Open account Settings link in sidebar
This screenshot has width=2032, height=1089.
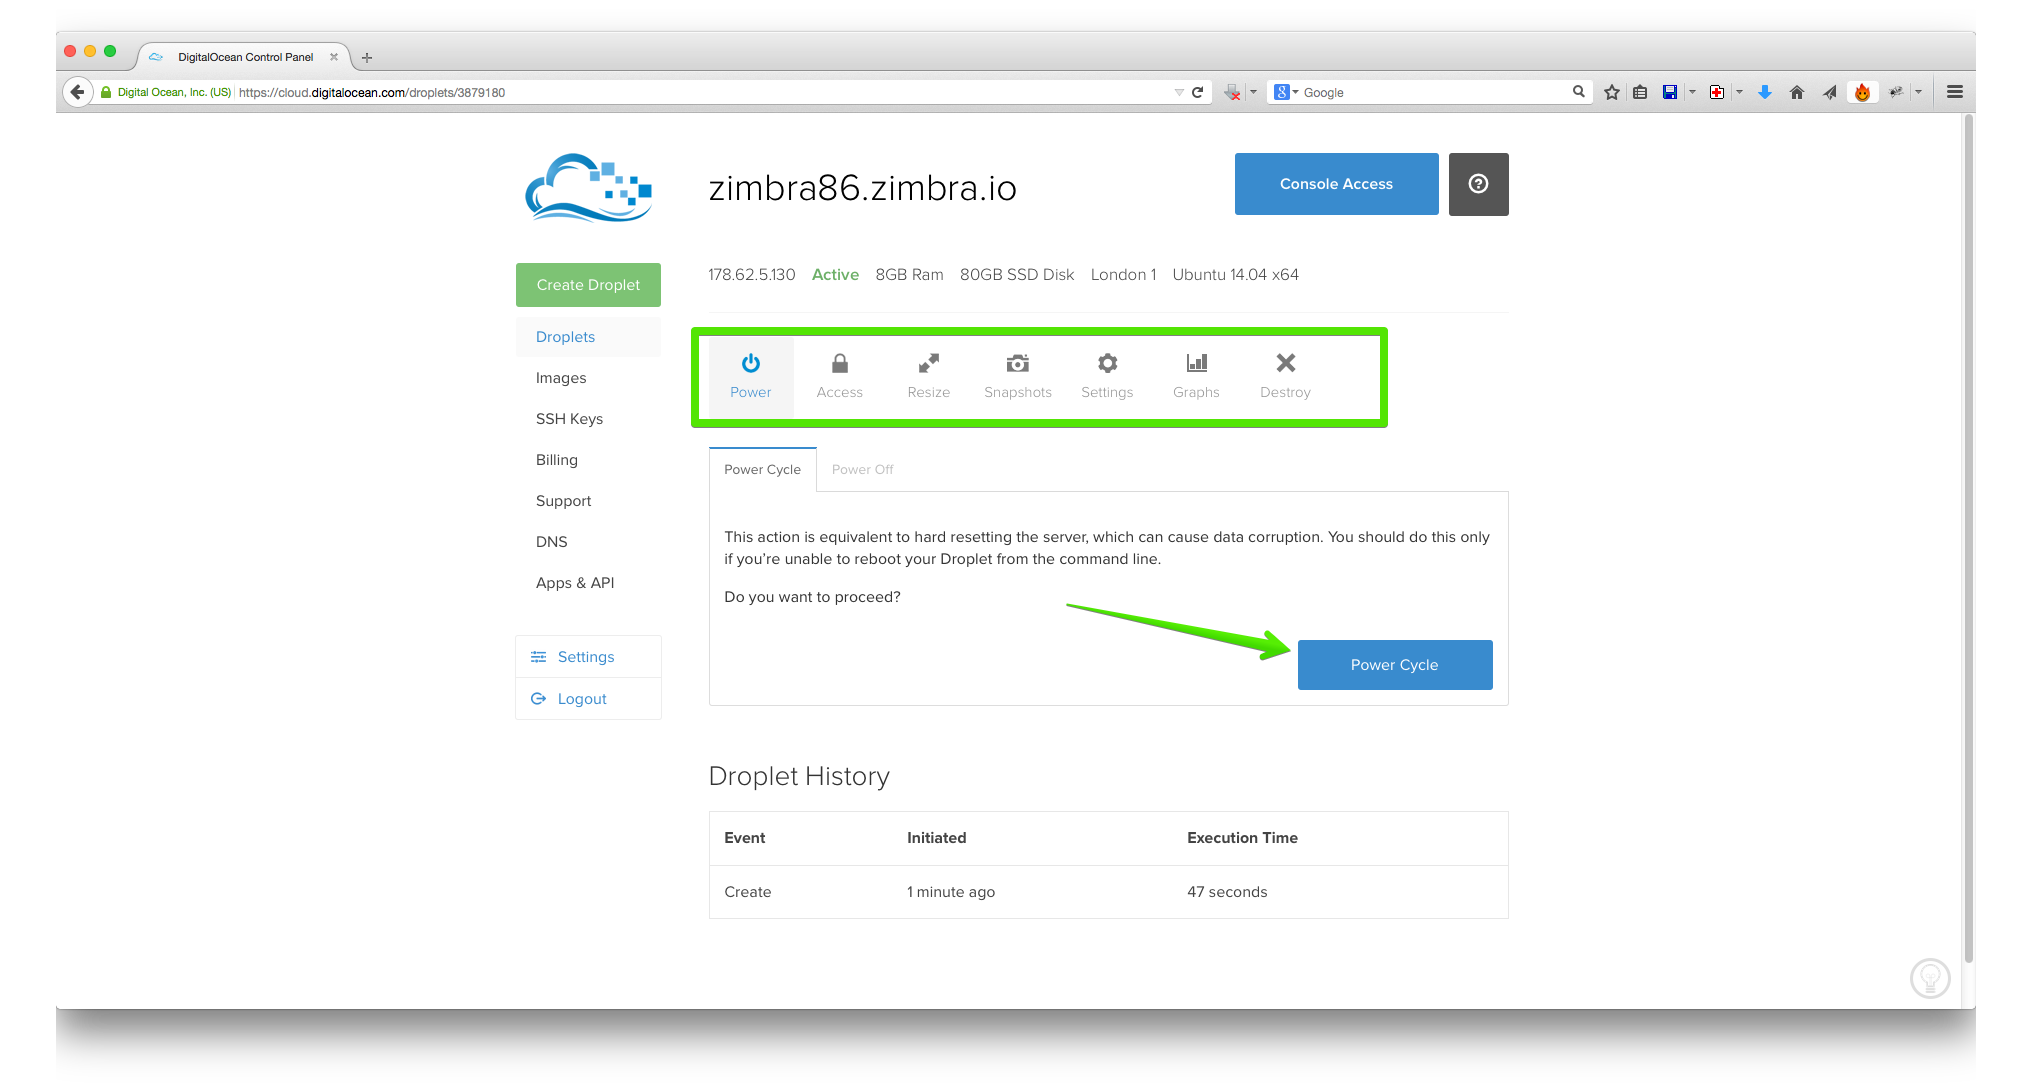[588, 657]
